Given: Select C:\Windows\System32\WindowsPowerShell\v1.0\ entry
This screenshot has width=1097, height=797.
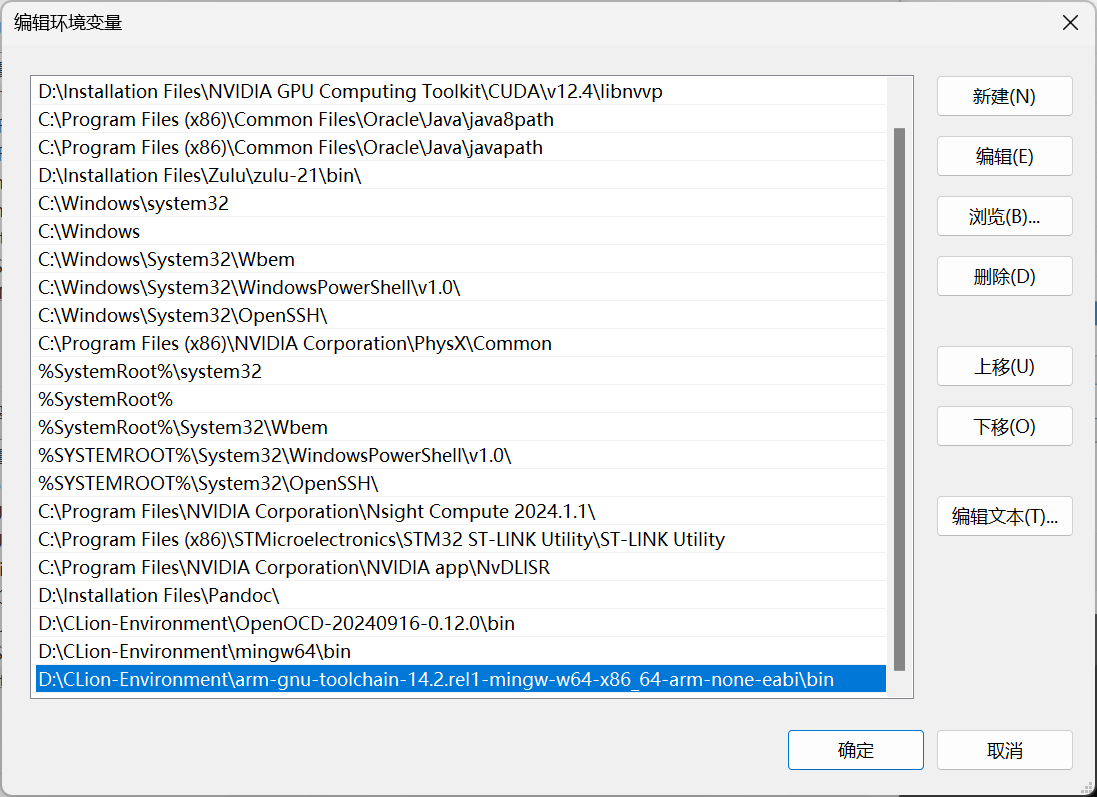Looking at the screenshot, I should point(461,288).
